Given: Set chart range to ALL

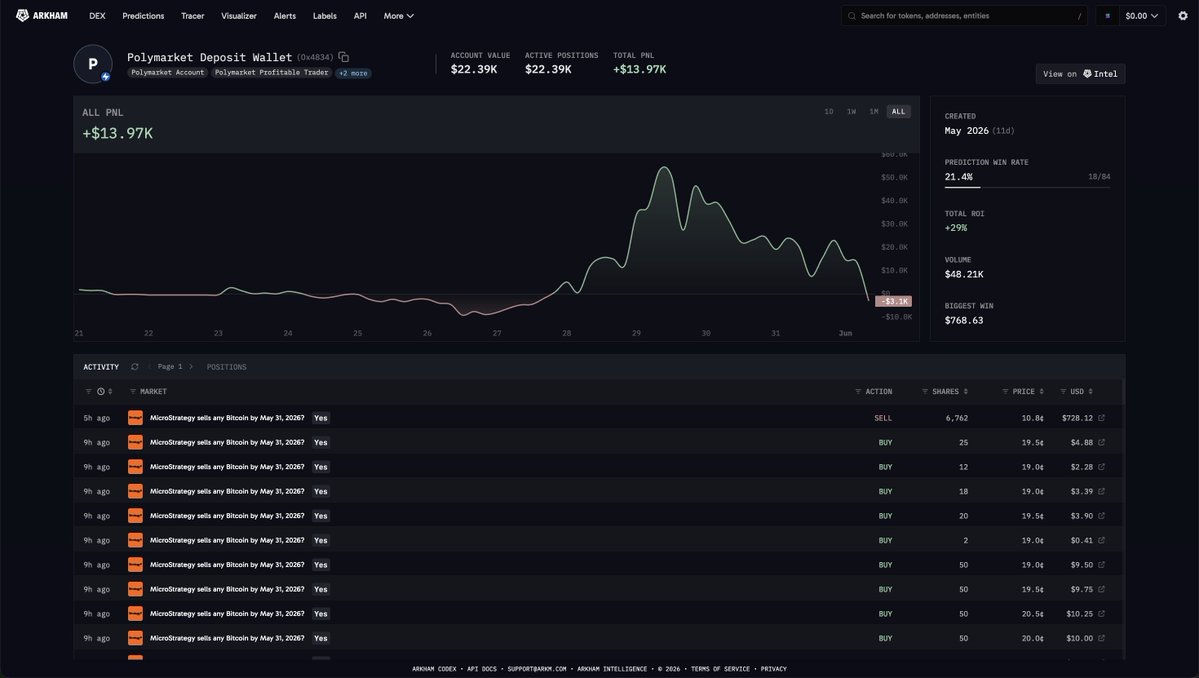Looking at the screenshot, I should tap(898, 112).
